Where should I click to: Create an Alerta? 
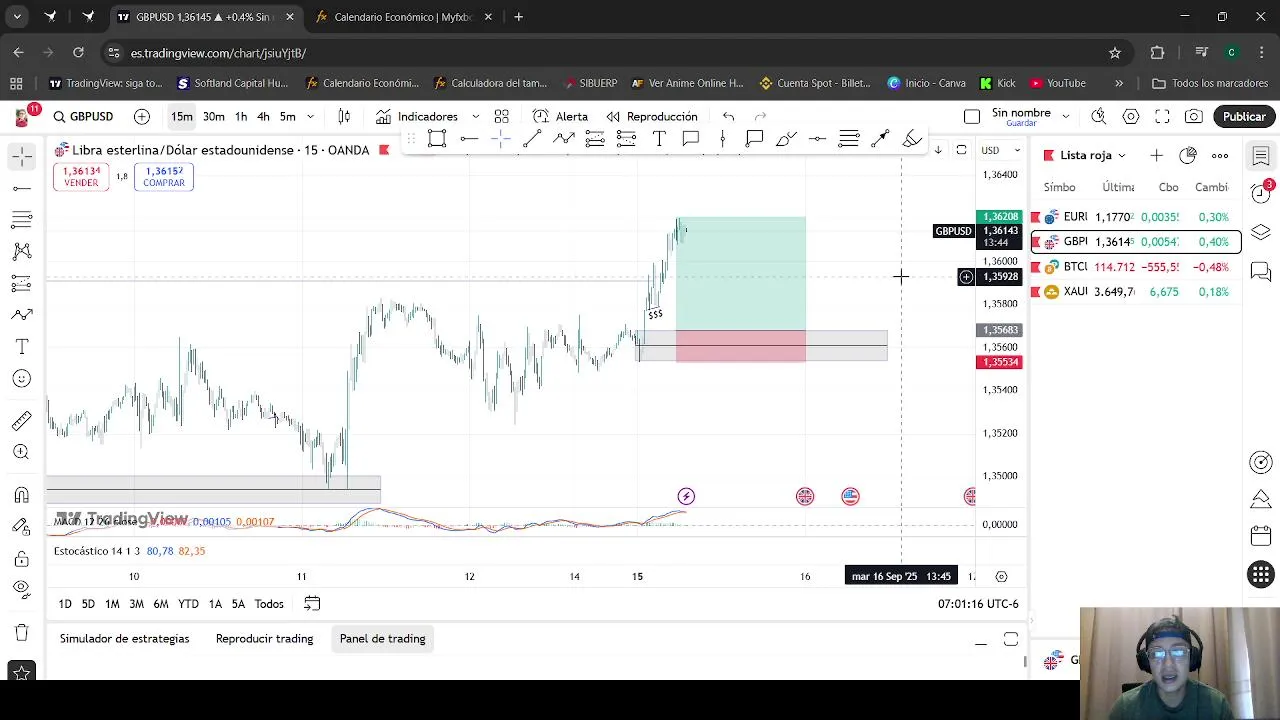tap(560, 117)
